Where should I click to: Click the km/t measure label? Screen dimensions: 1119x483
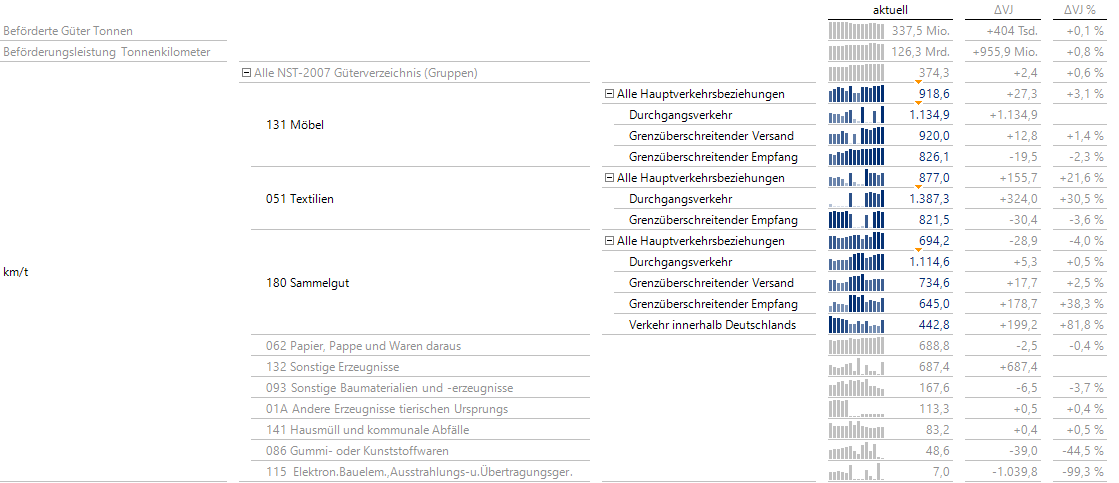(x=15, y=272)
